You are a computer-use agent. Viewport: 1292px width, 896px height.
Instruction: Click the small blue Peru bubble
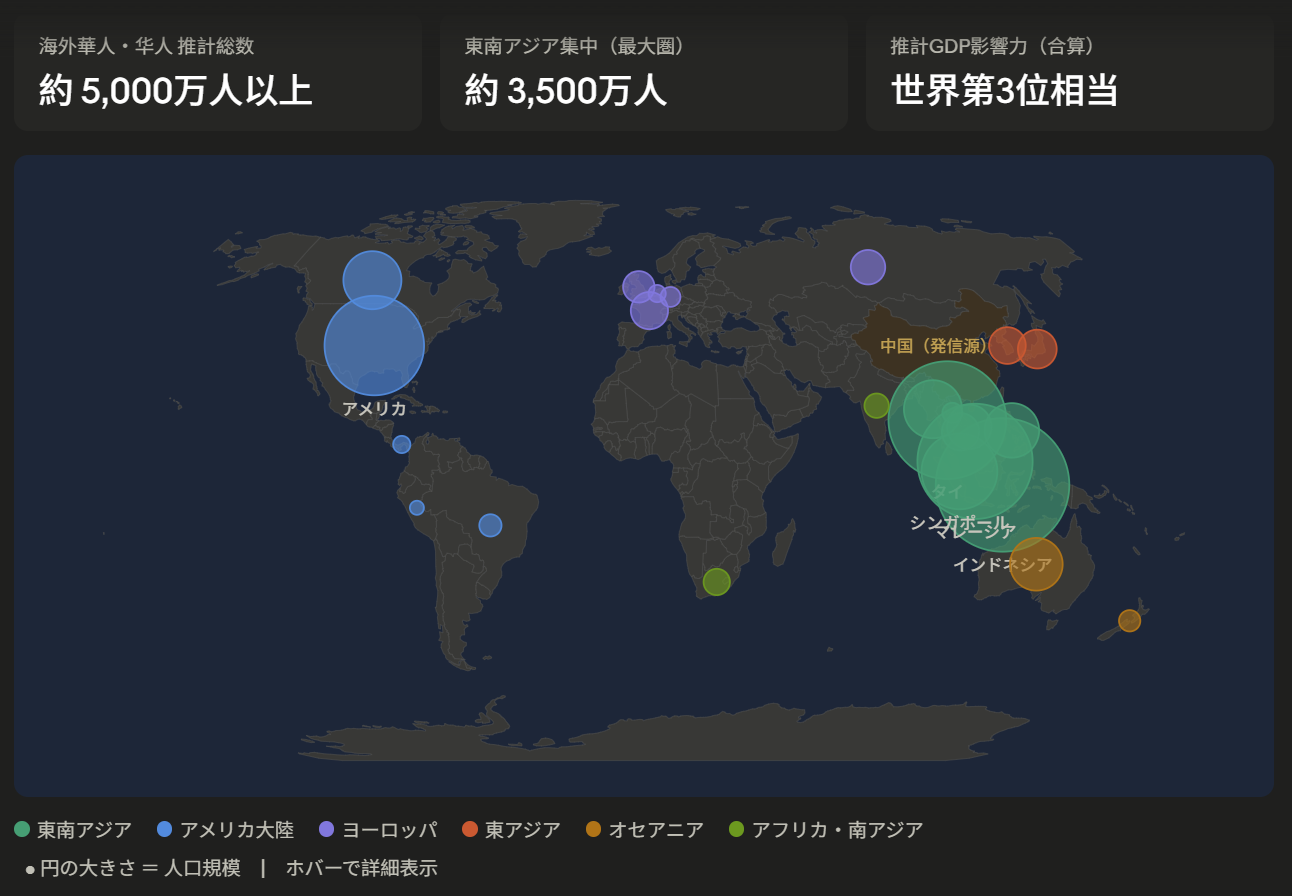(x=417, y=508)
